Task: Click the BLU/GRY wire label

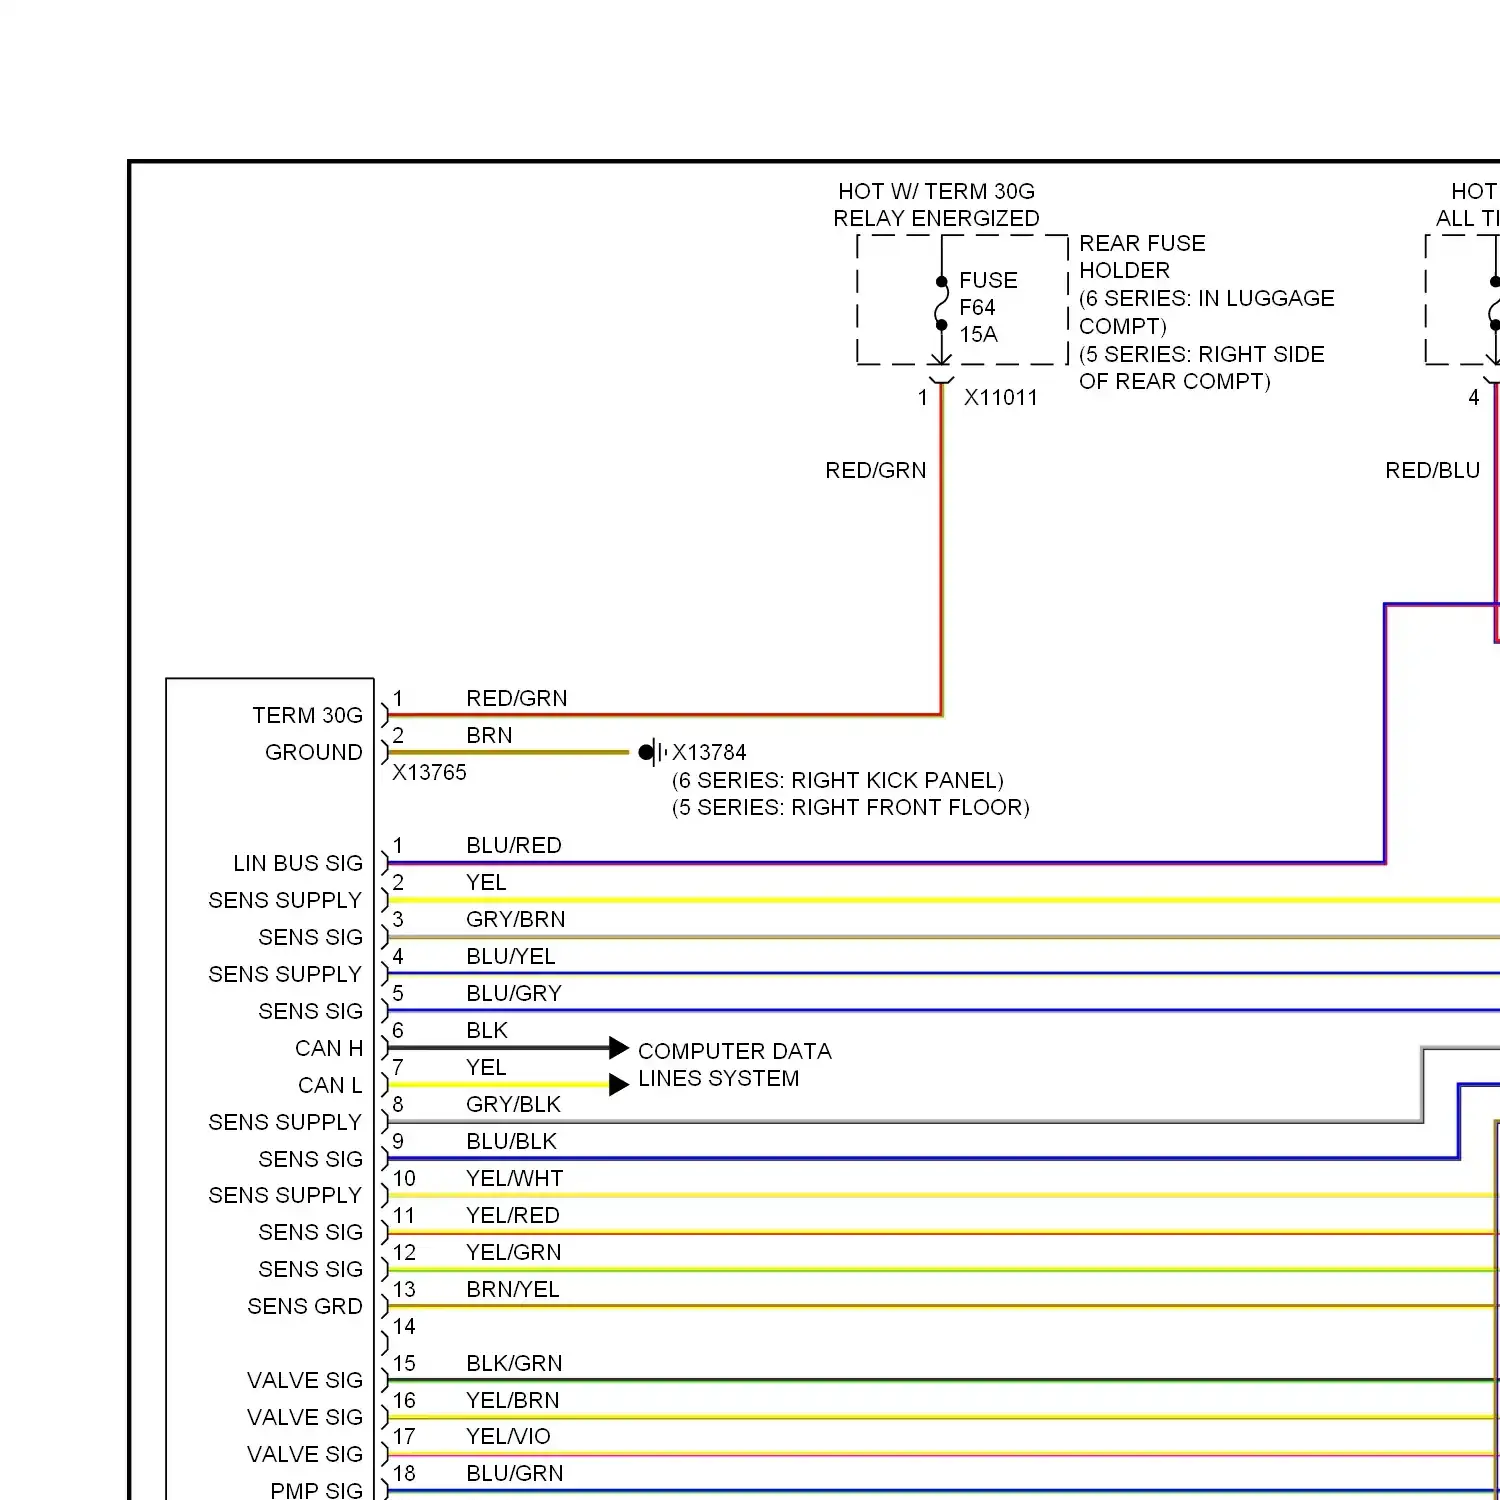Action: tap(514, 993)
